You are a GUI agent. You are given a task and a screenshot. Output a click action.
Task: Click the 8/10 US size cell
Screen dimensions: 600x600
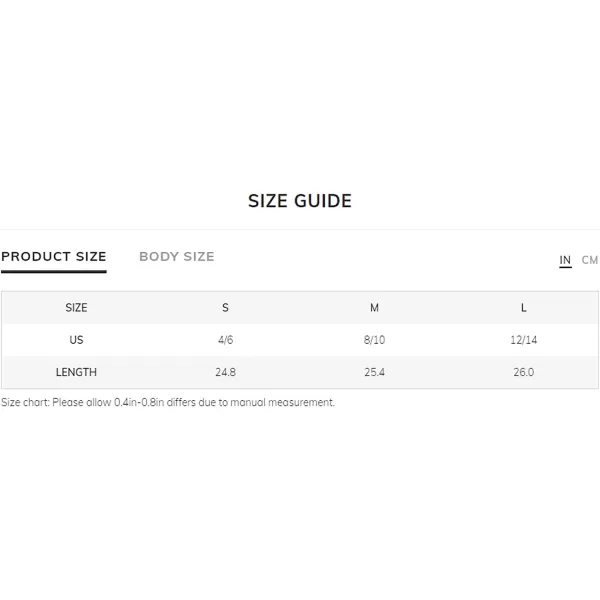click(x=374, y=340)
